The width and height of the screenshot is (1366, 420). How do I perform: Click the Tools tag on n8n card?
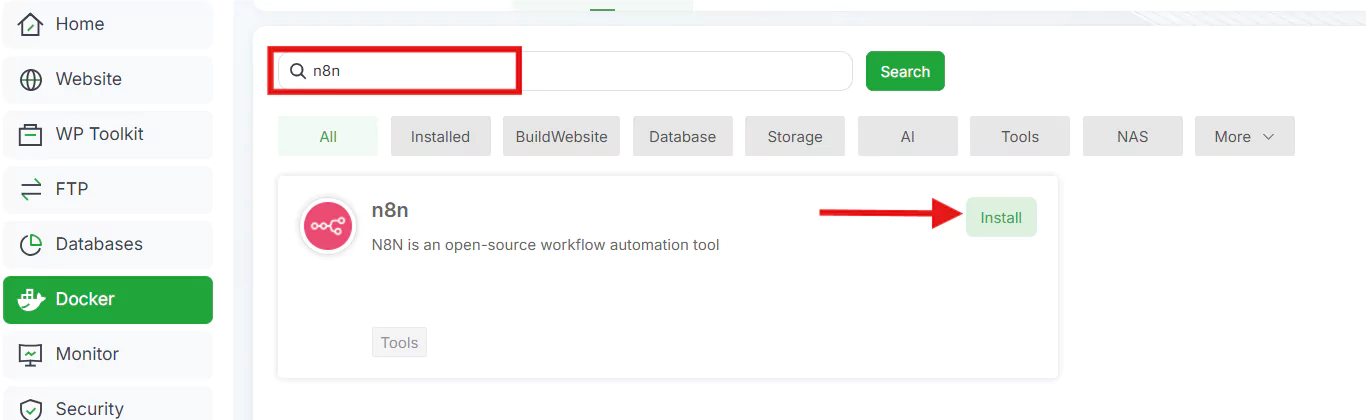(399, 342)
